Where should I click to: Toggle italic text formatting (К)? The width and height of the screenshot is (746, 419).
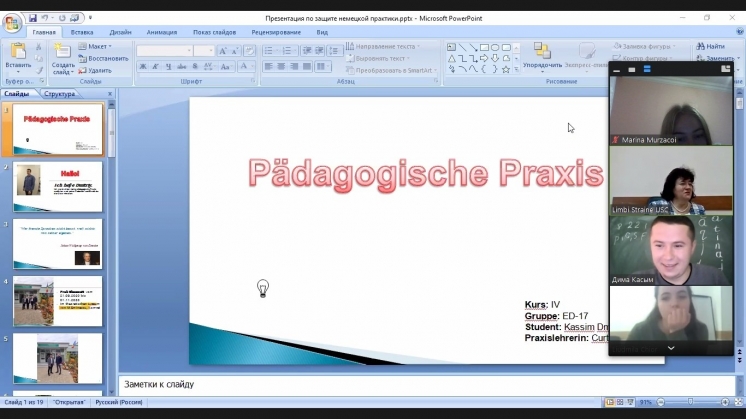point(156,67)
